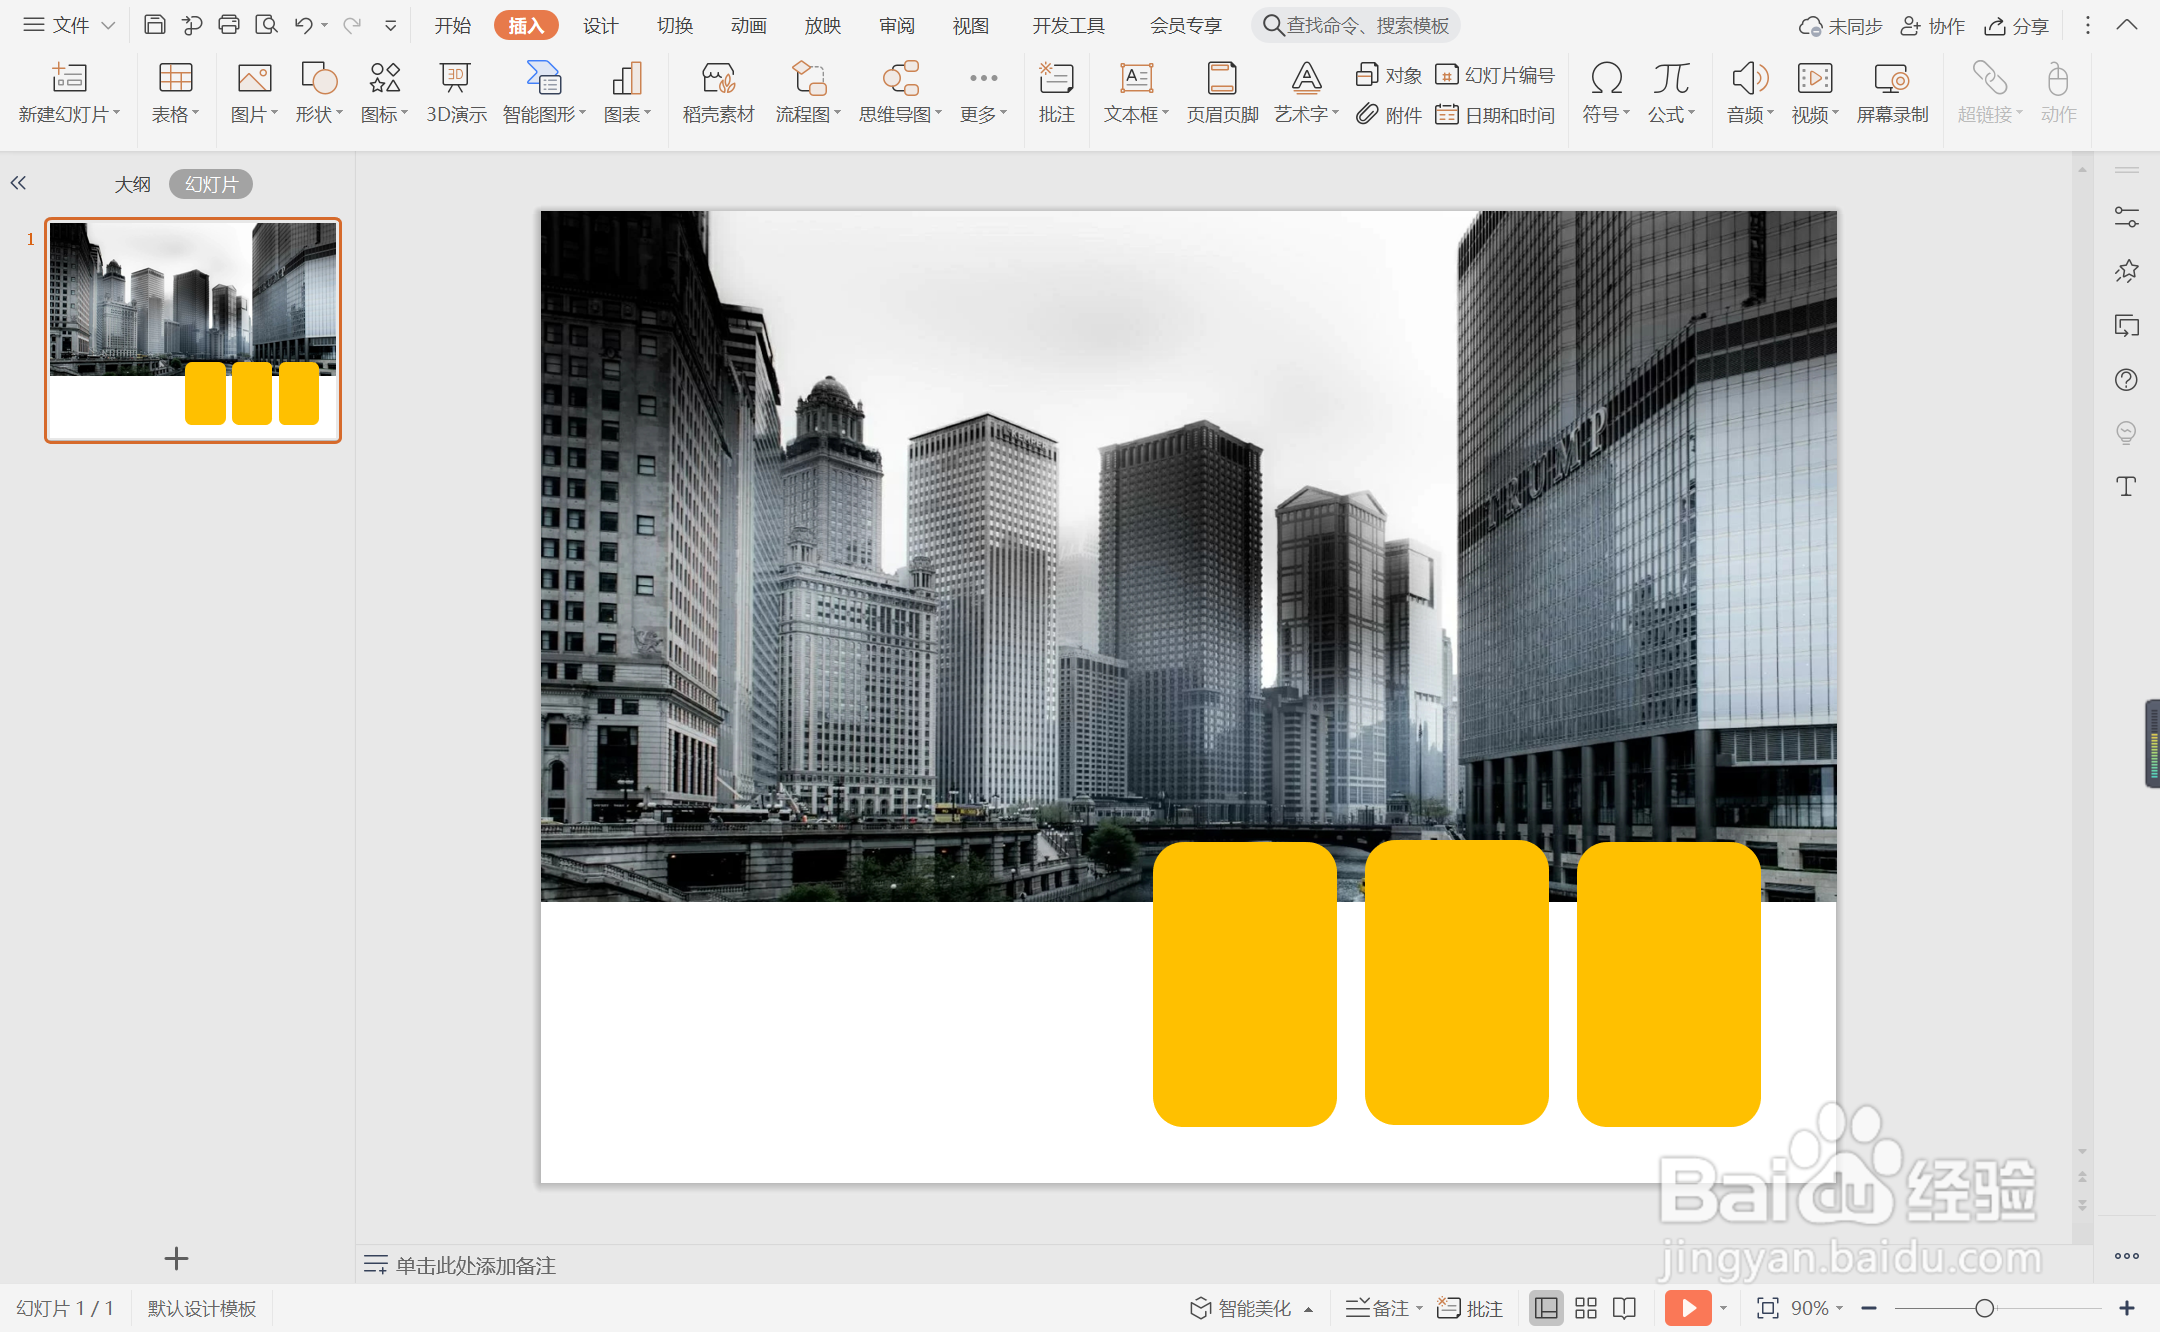Screen dimensions: 2160x1332
Task: Click the 分享 (Share) button
Action: (2017, 26)
